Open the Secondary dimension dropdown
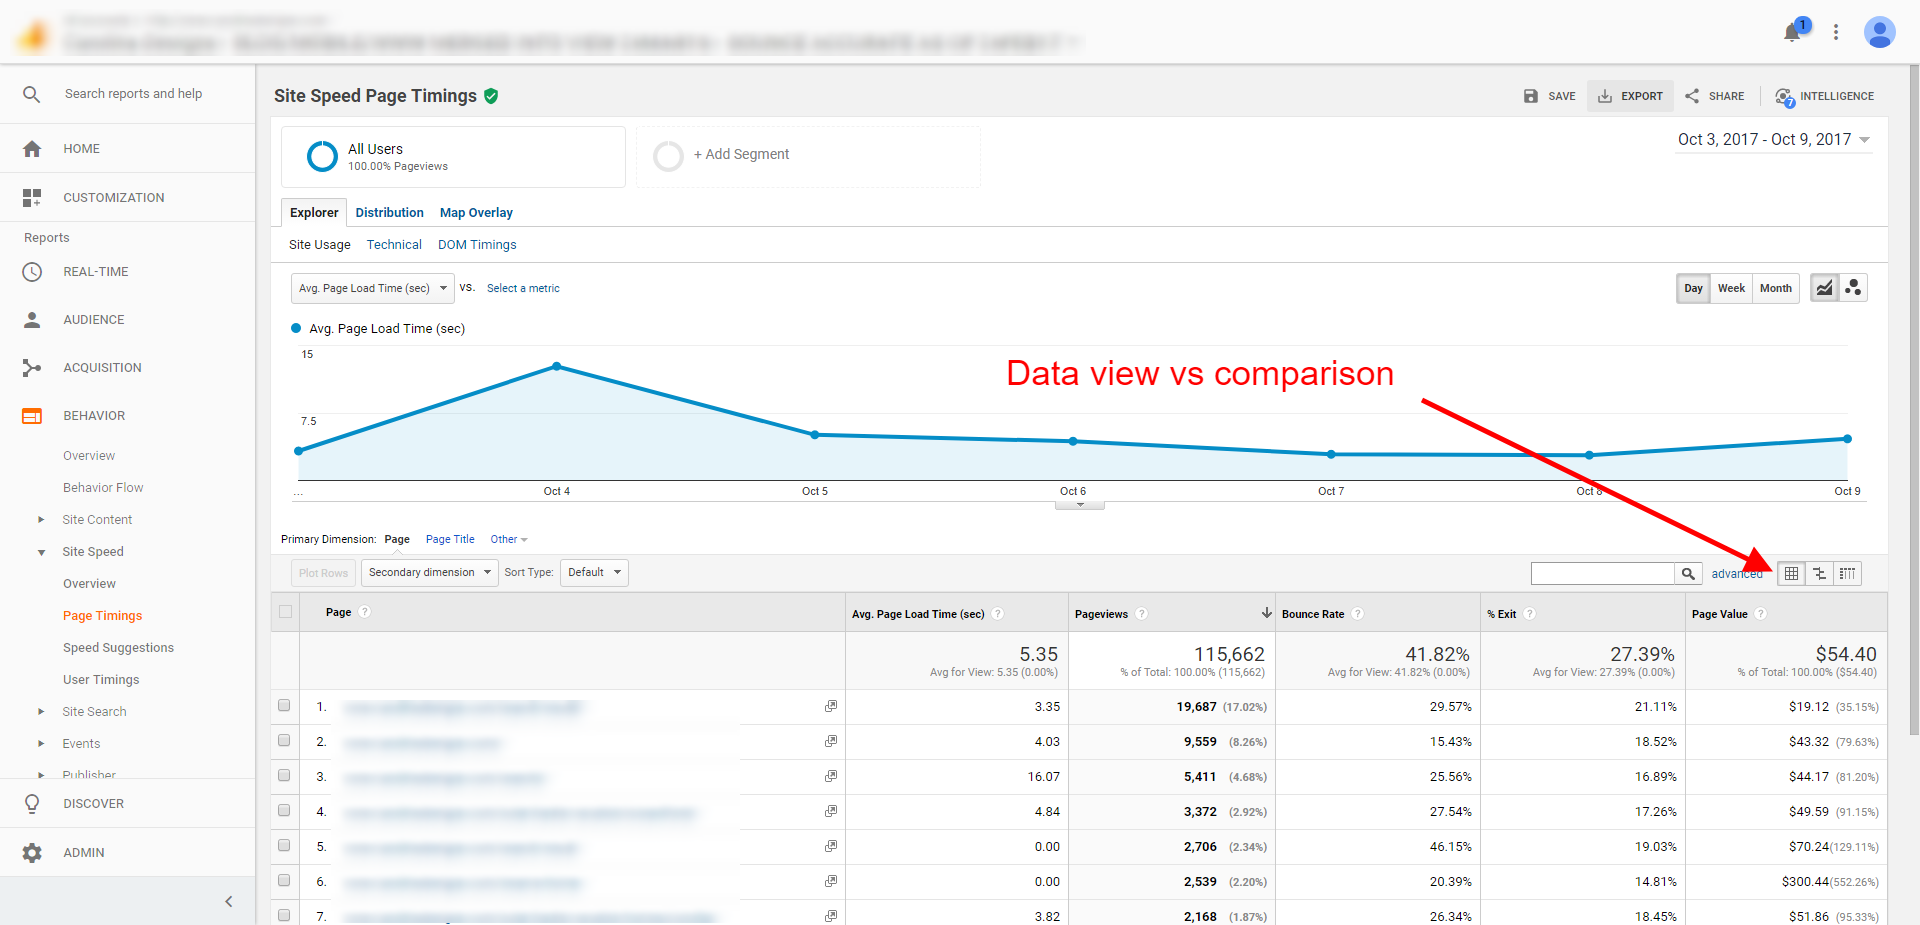Screen dimensions: 1920x925 point(429,572)
